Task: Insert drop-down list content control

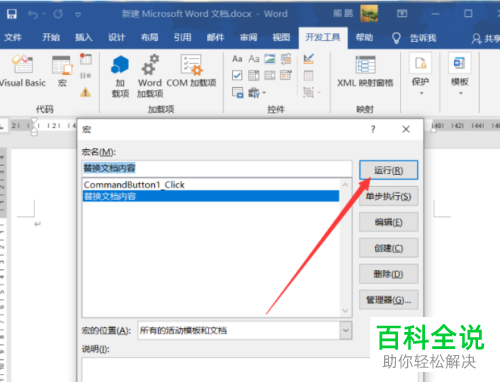Action: [x=270, y=75]
